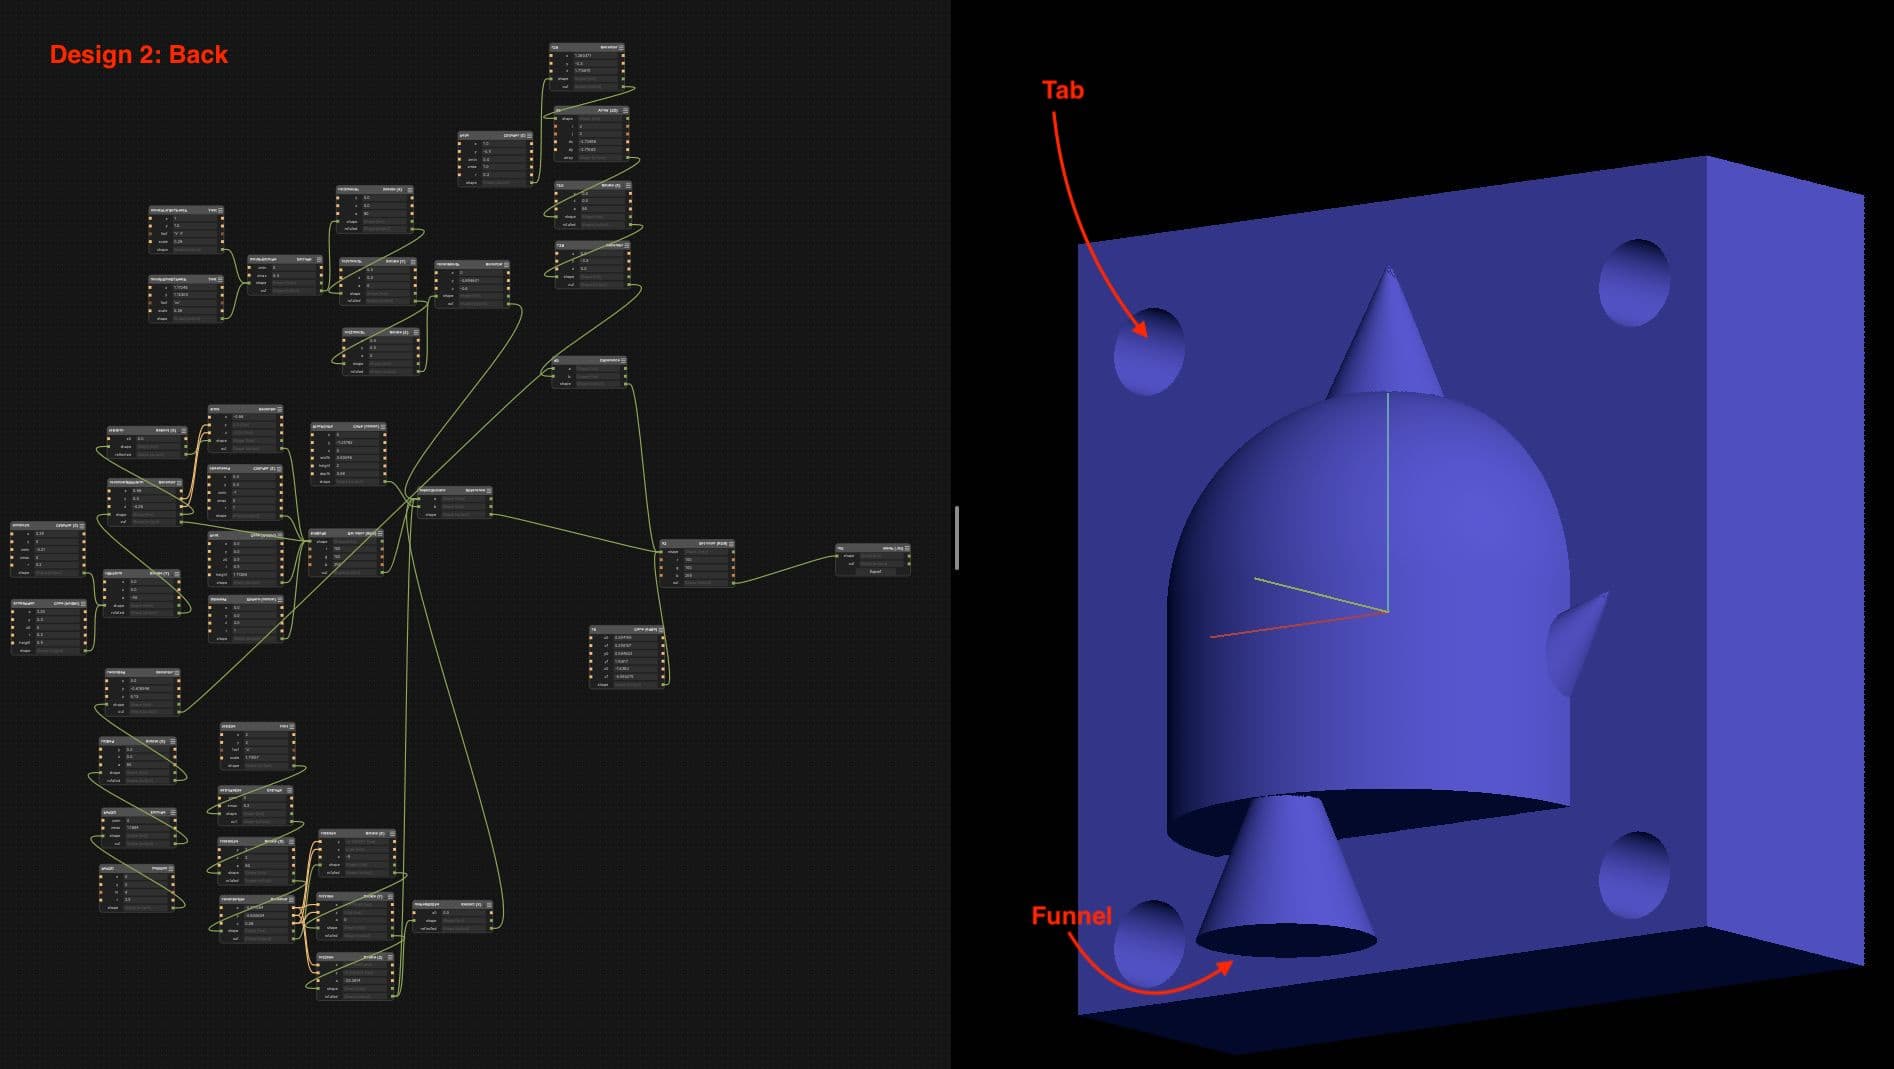
Task: Edit the b value of the color node feeding Export
Action: [705, 576]
